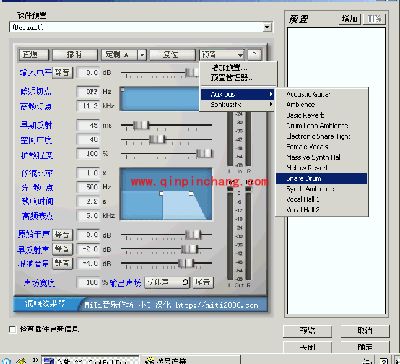The width and height of the screenshot is (400, 364).
Task: Open output stereo mode dropdown at panel bottom
Action: tap(167, 283)
